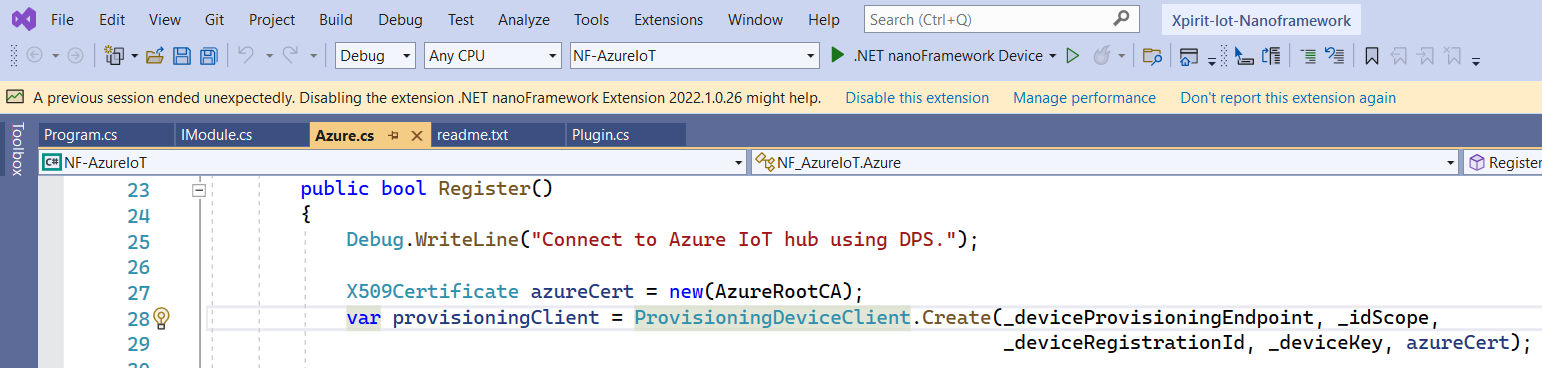This screenshot has width=1542, height=368.
Task: Go to the previous bookmark icon
Action: tap(1399, 56)
